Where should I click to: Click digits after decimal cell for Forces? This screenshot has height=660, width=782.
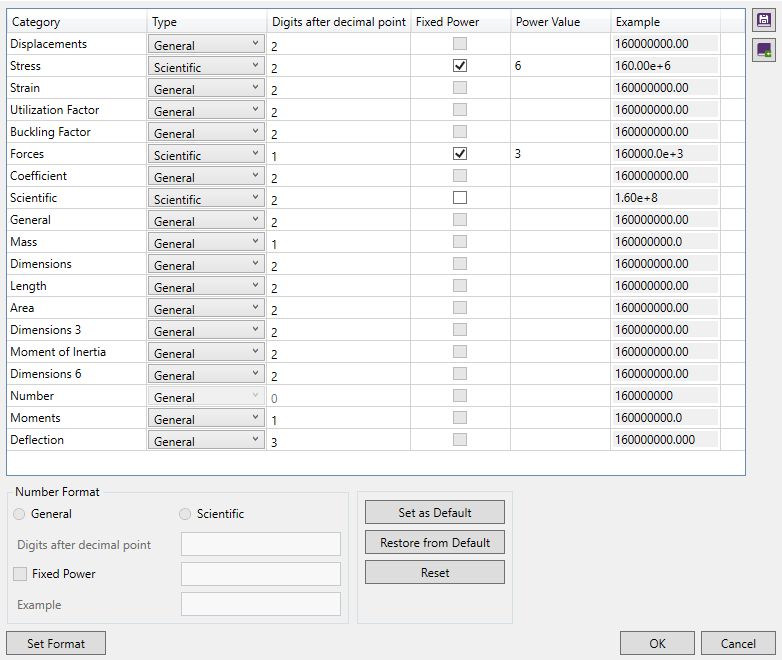pos(338,155)
